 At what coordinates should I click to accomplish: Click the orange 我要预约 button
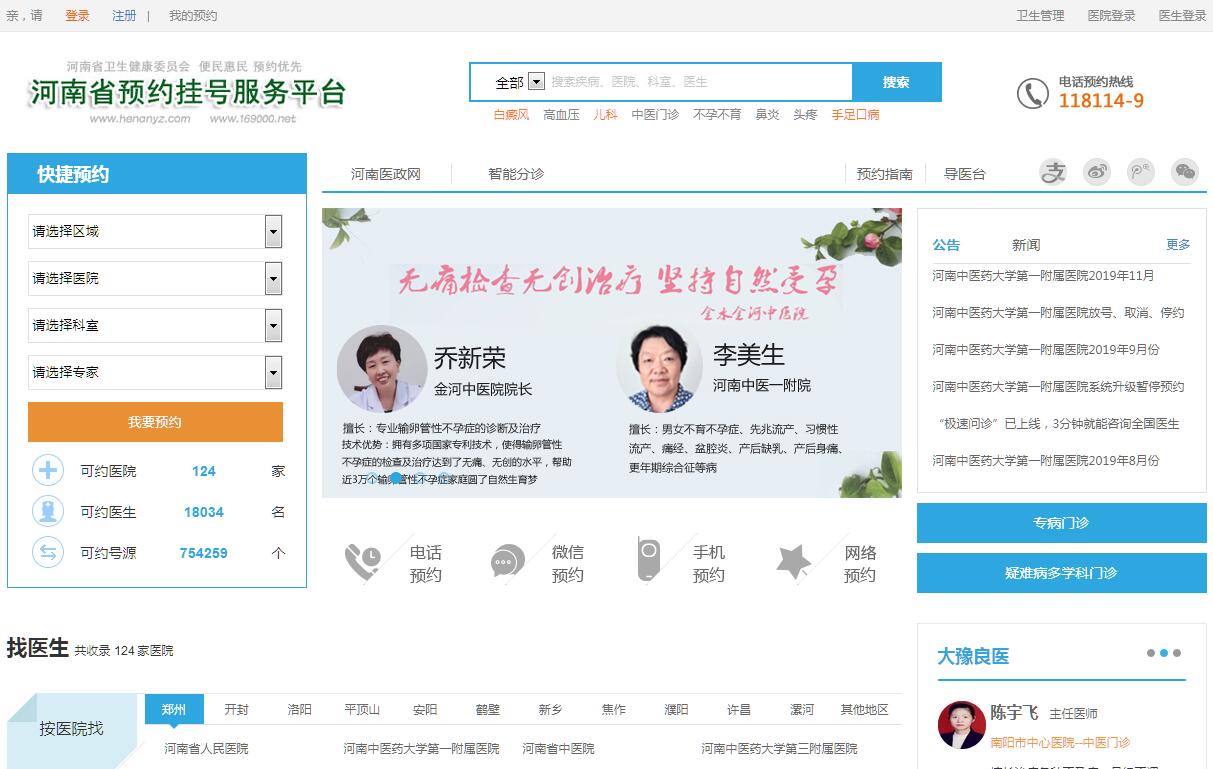pos(155,422)
